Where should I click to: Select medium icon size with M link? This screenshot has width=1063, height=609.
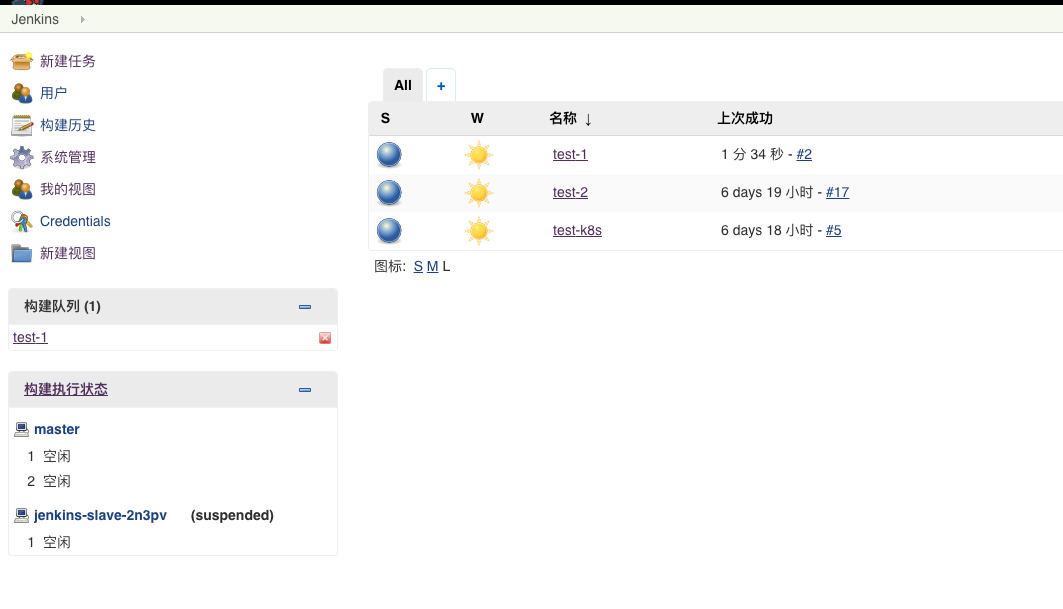pyautogui.click(x=432, y=266)
